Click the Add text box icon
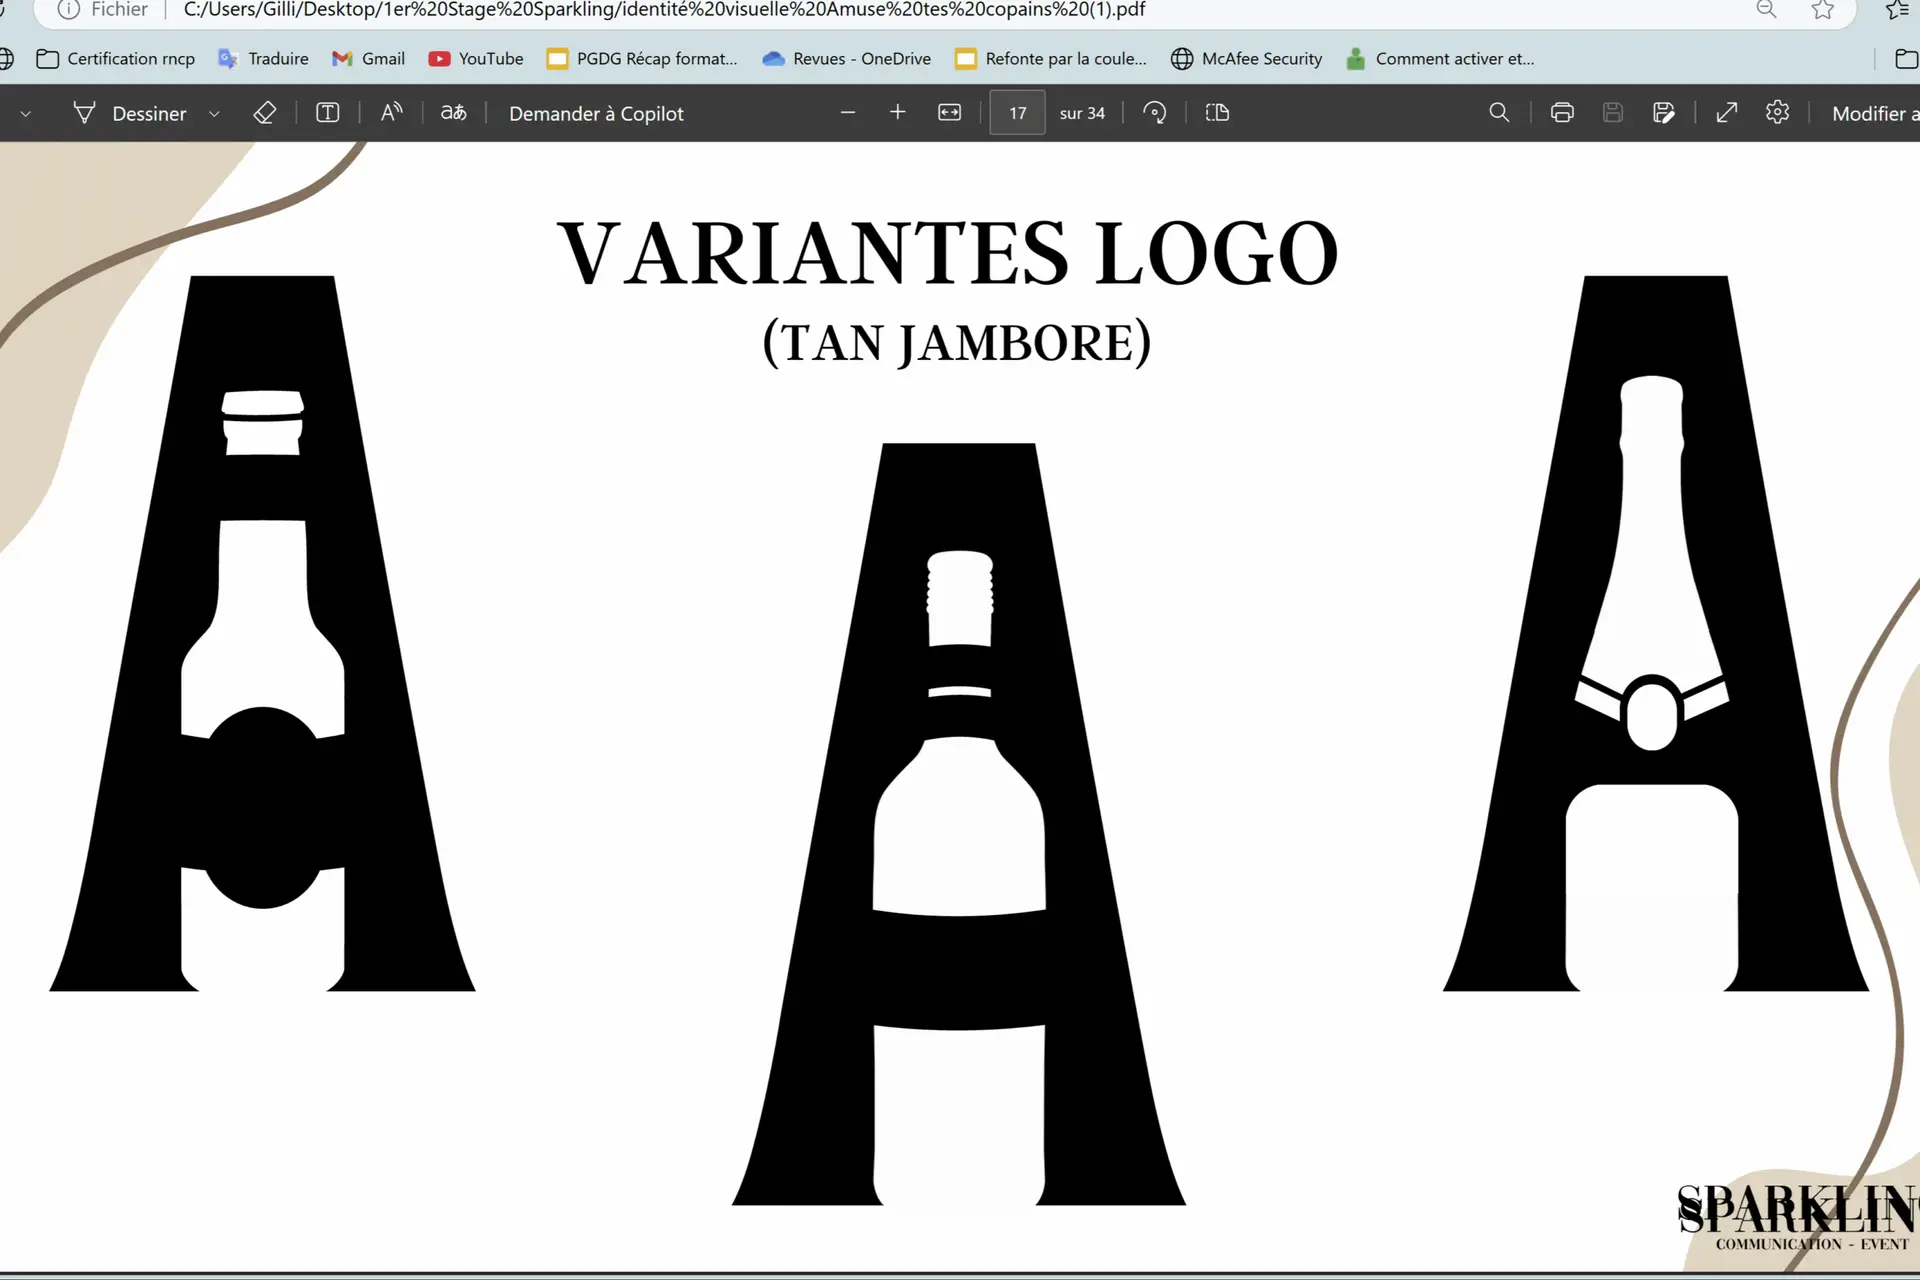Screen dimensions: 1920x1280 tap(328, 113)
